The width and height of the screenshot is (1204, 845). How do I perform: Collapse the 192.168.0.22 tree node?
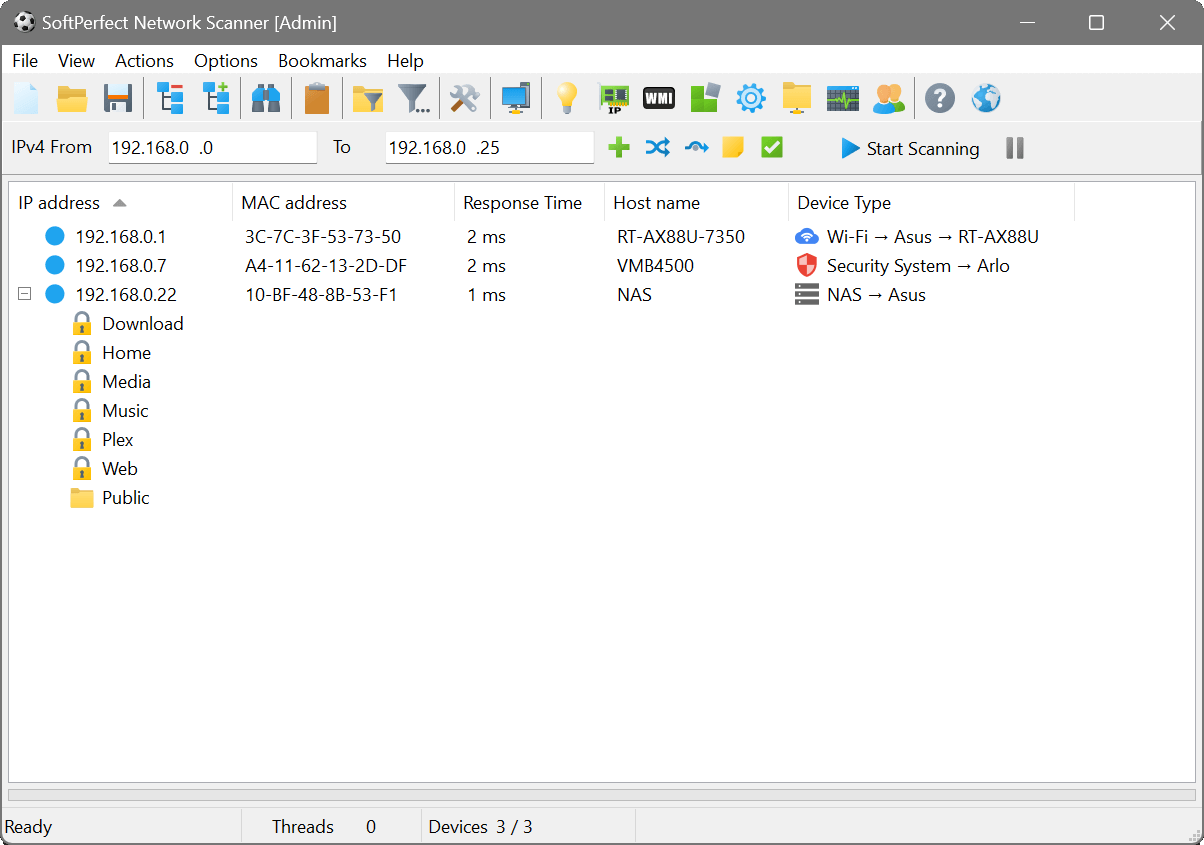click(x=24, y=294)
